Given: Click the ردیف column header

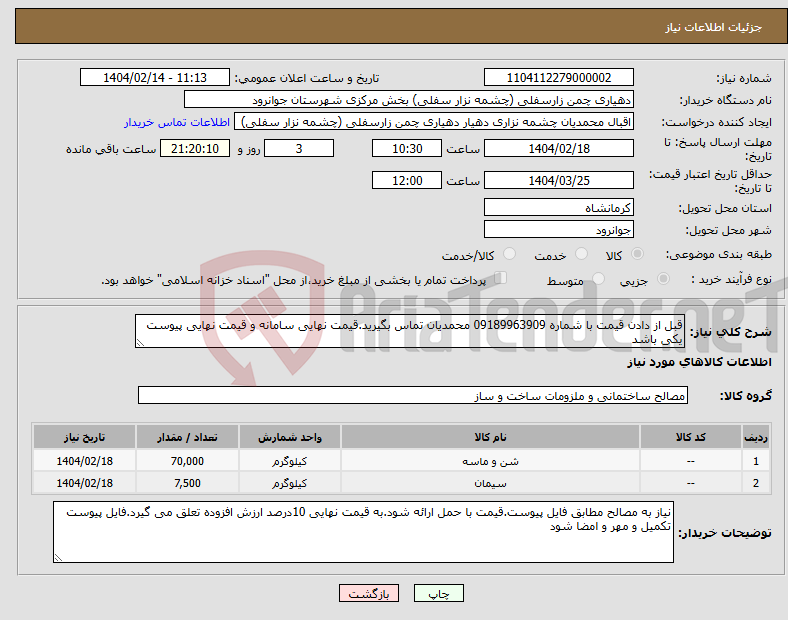Looking at the screenshot, I should (756, 437).
